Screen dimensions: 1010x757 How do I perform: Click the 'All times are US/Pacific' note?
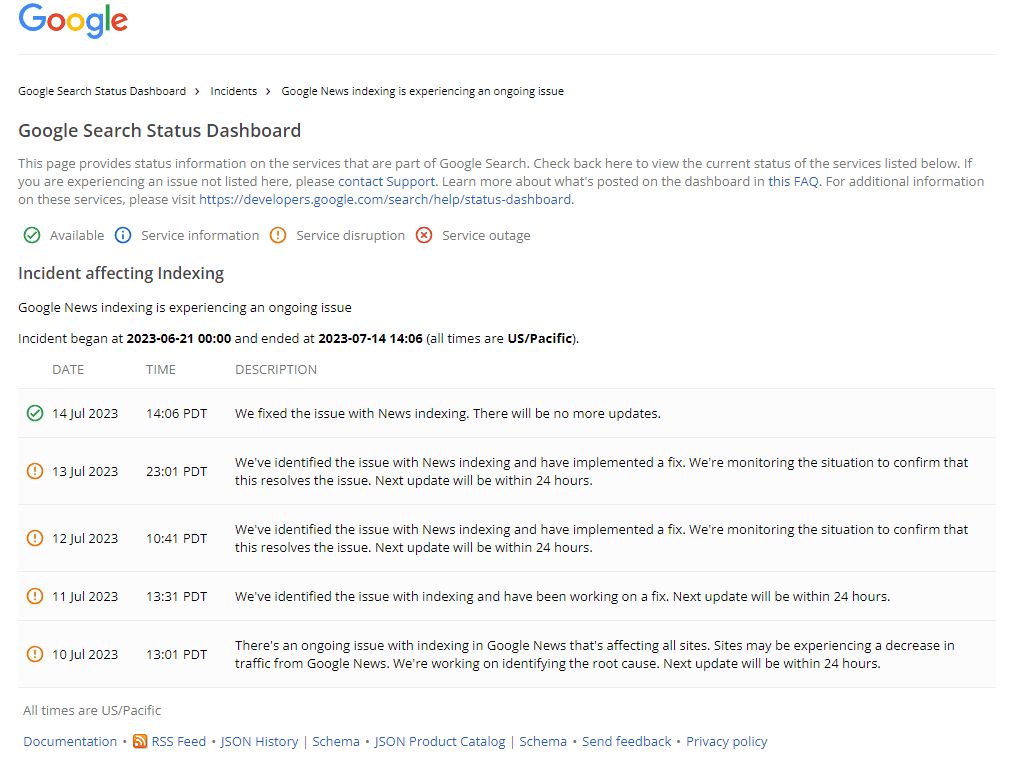(x=92, y=711)
